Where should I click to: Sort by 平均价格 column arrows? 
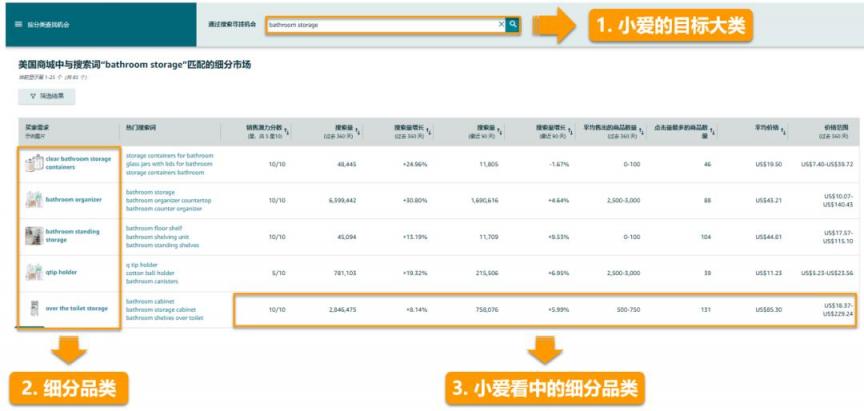pyautogui.click(x=784, y=131)
